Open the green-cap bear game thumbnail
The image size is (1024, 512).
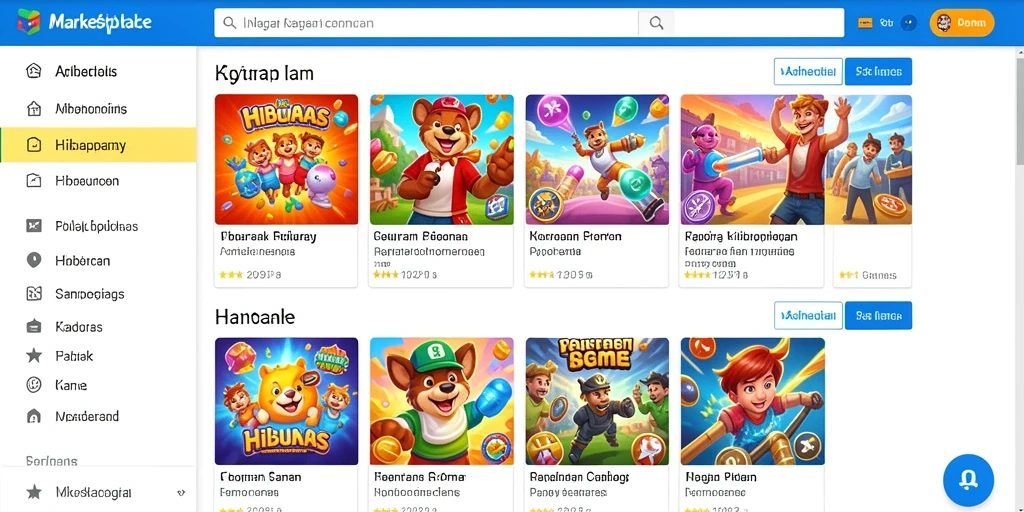coord(441,401)
